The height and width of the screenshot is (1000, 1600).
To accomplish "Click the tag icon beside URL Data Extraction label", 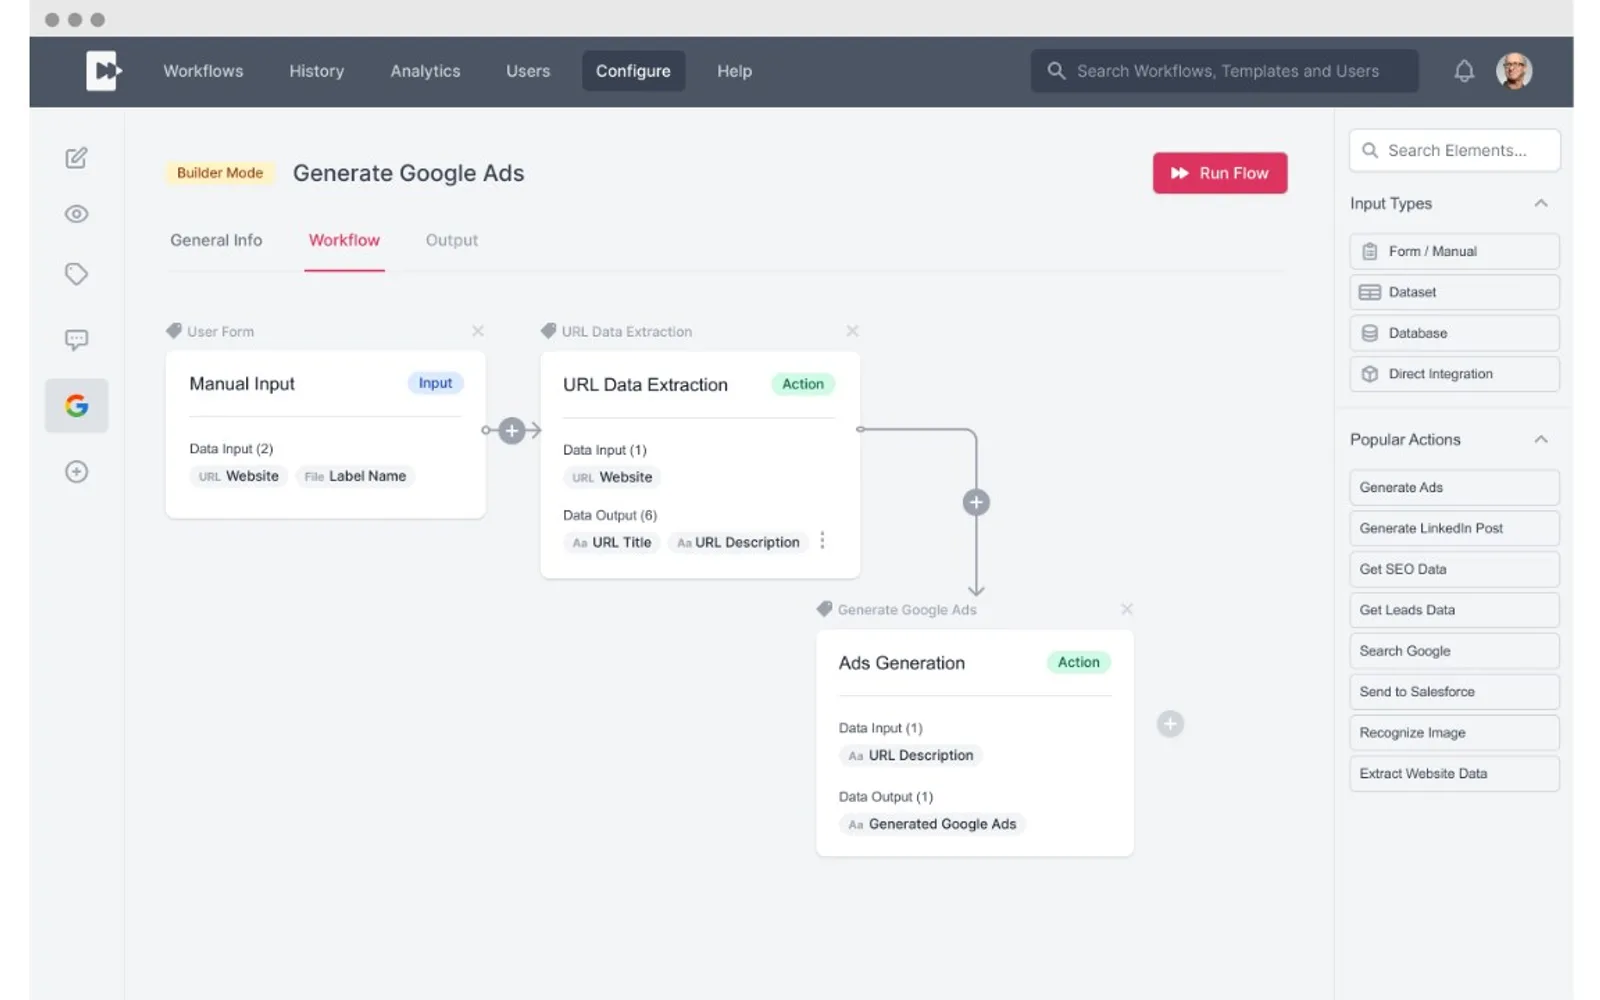I will (x=548, y=331).
